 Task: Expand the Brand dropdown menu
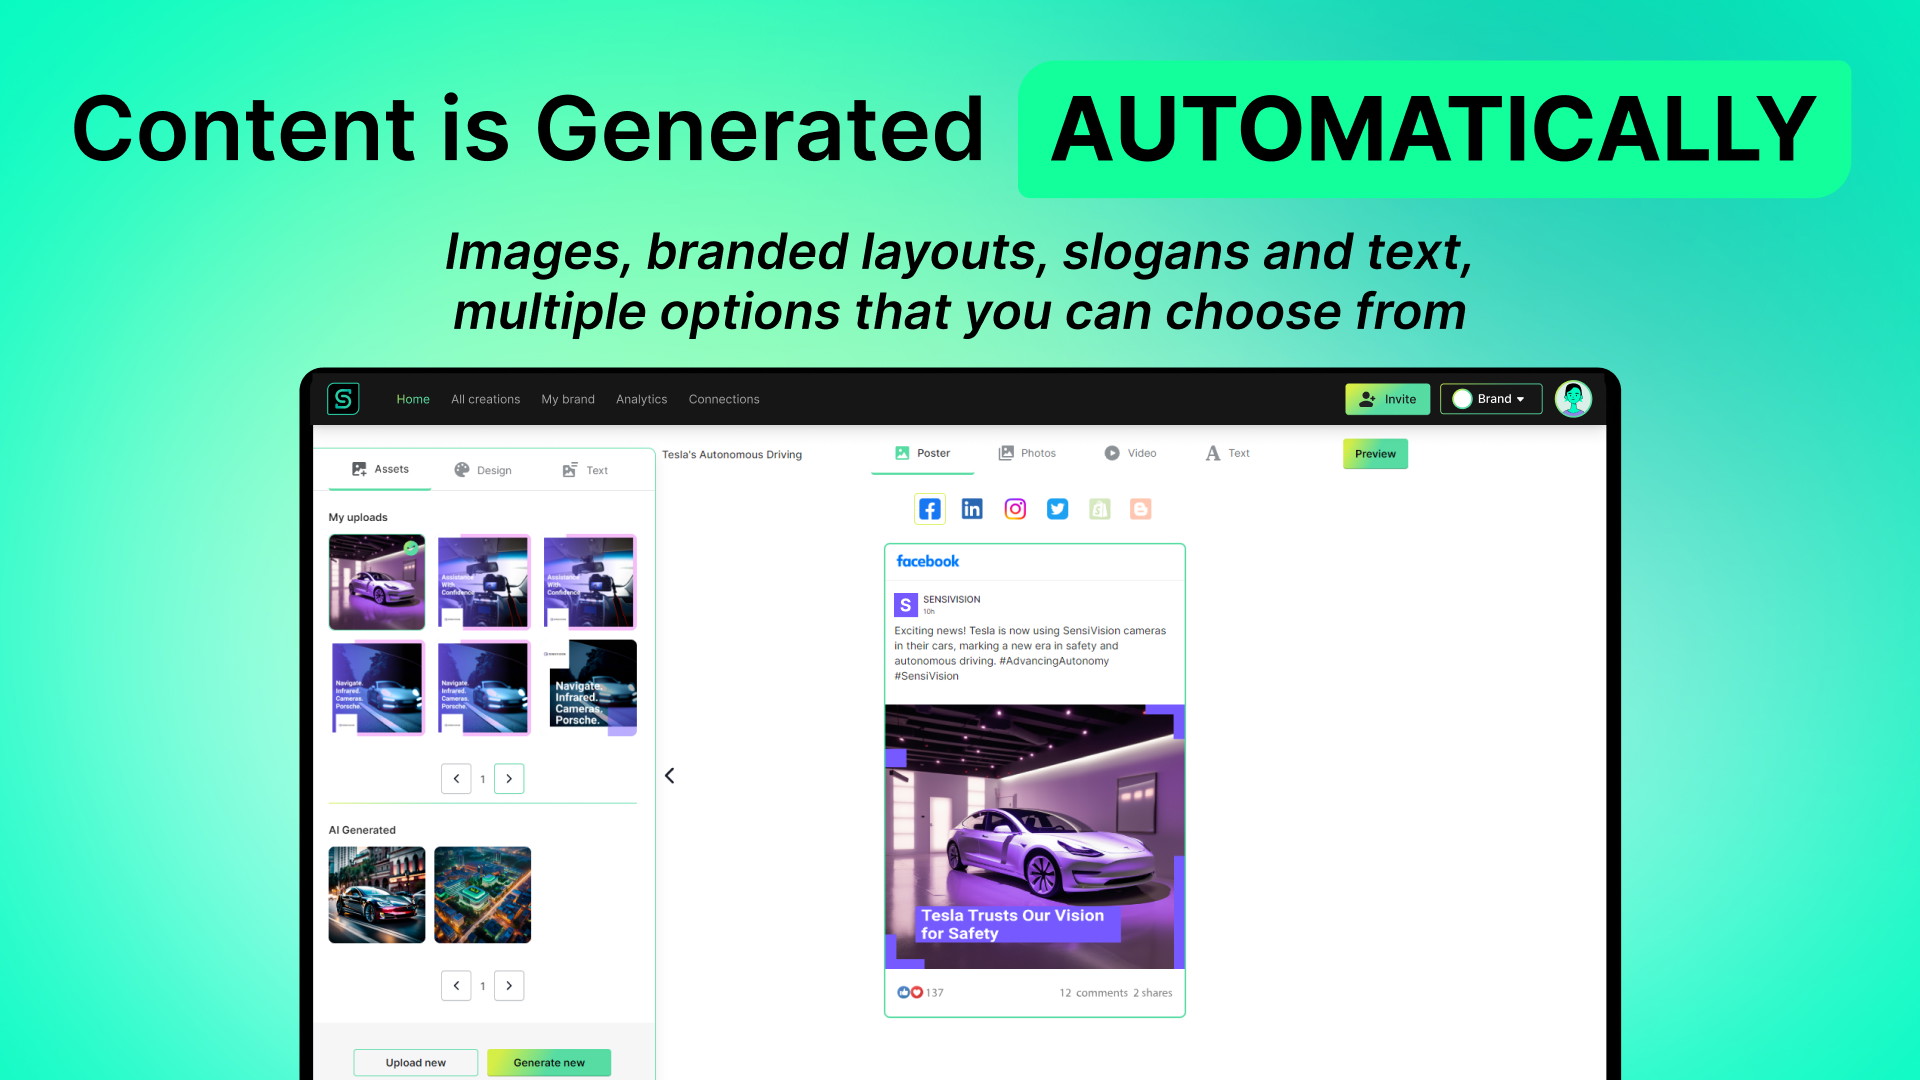1491,398
